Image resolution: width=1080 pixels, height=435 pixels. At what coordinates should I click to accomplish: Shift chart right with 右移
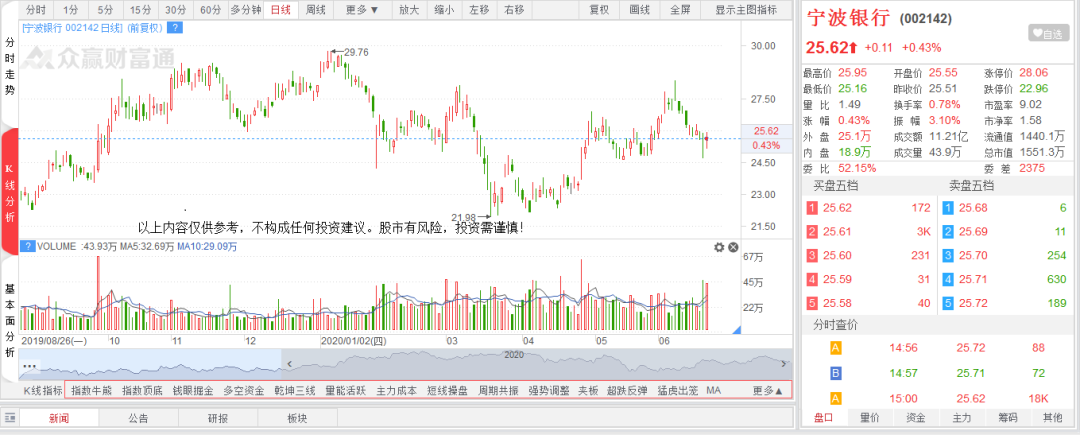514,10
